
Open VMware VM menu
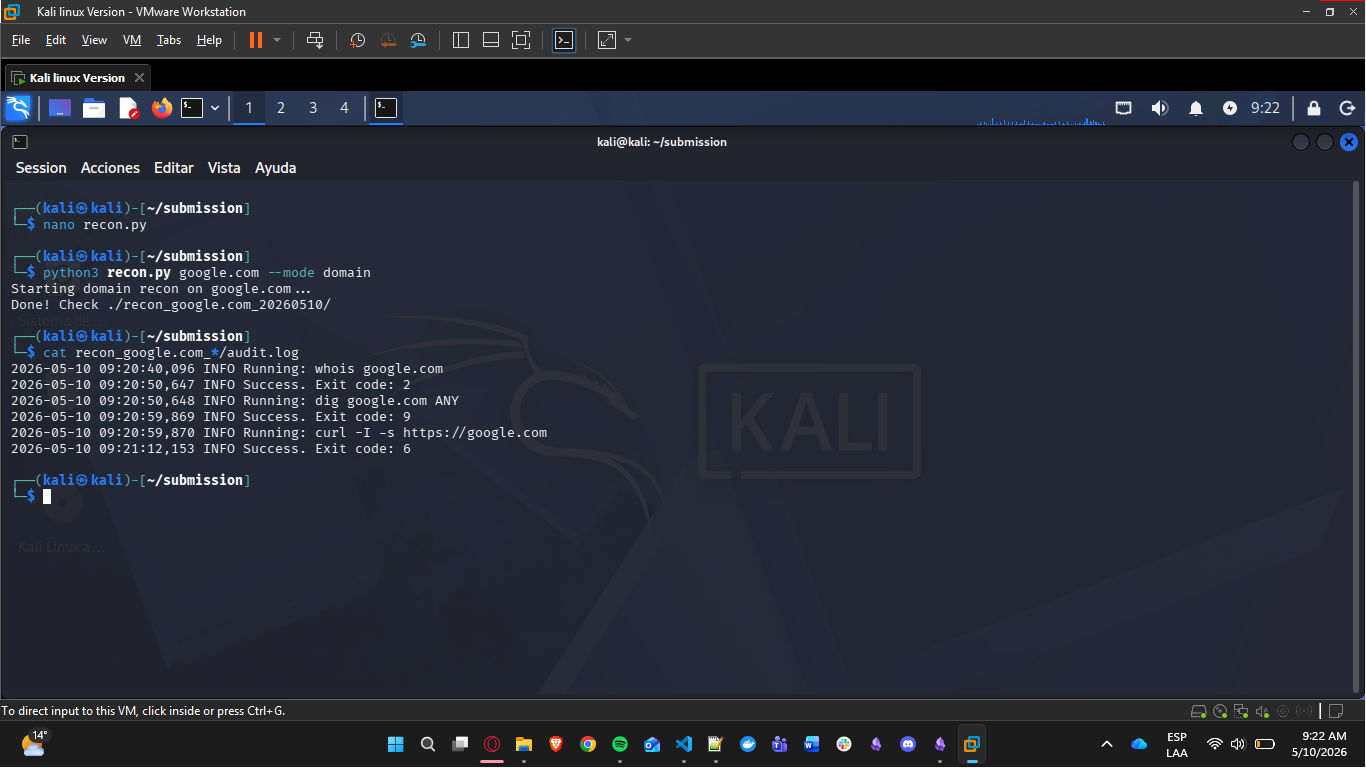(132, 40)
